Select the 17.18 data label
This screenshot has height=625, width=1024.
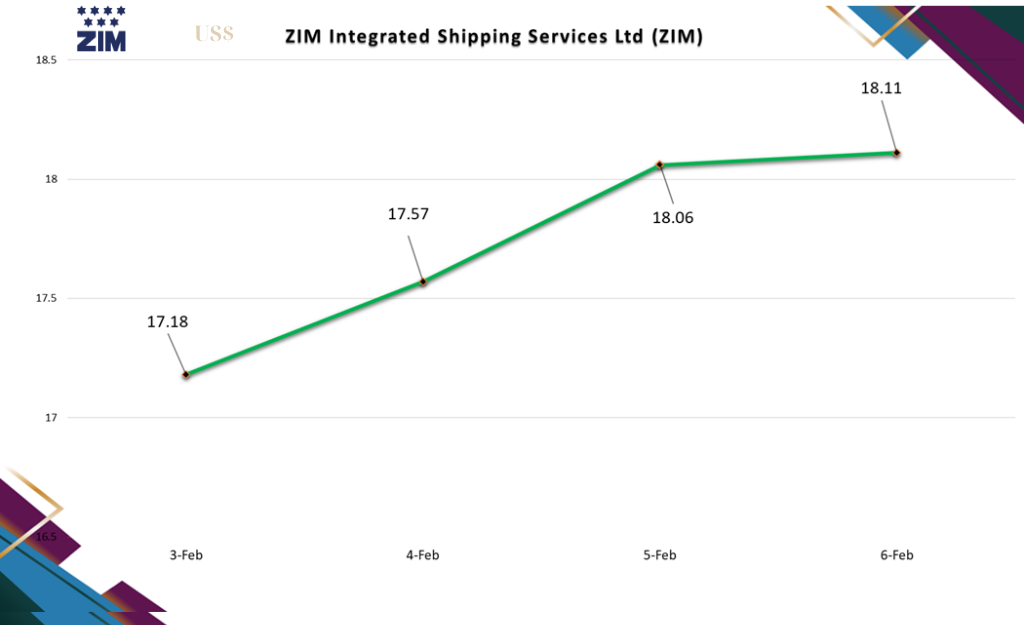pyautogui.click(x=166, y=322)
